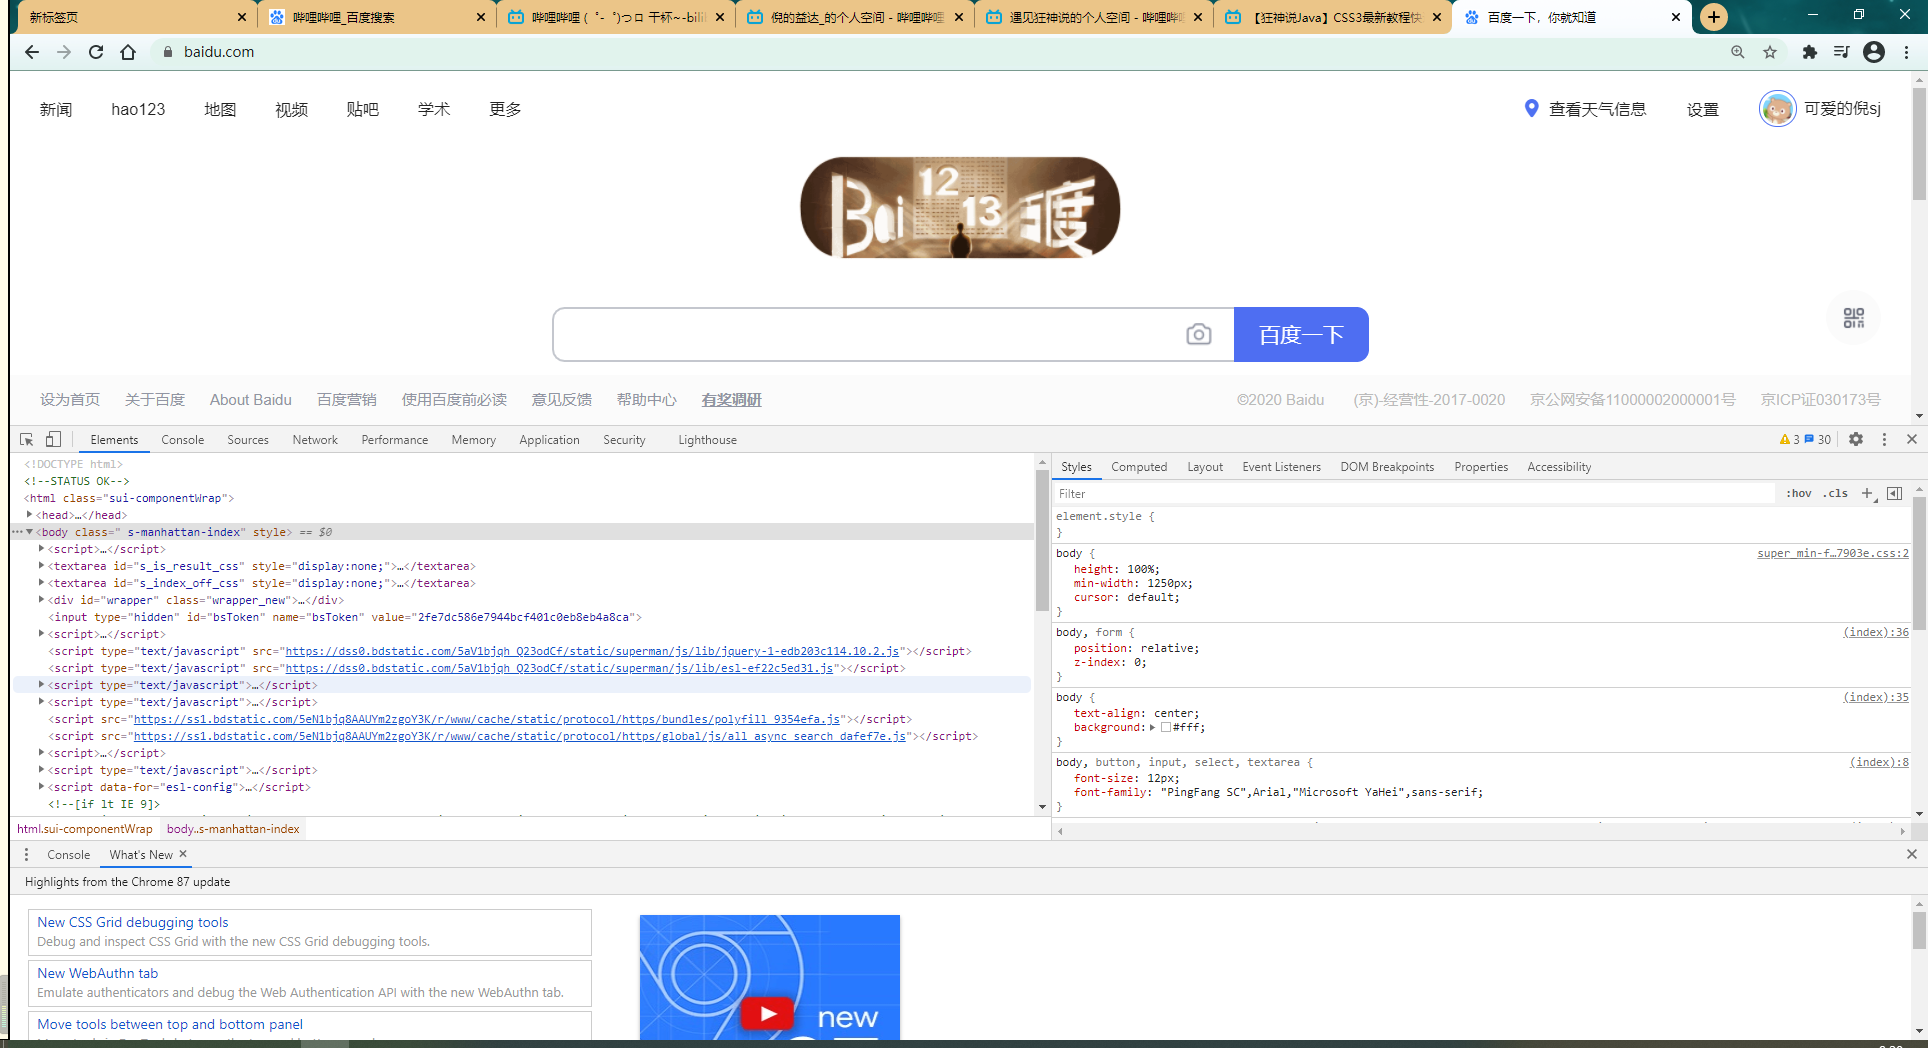Click the 百度一下 search button
The image size is (1928, 1048).
point(1301,334)
